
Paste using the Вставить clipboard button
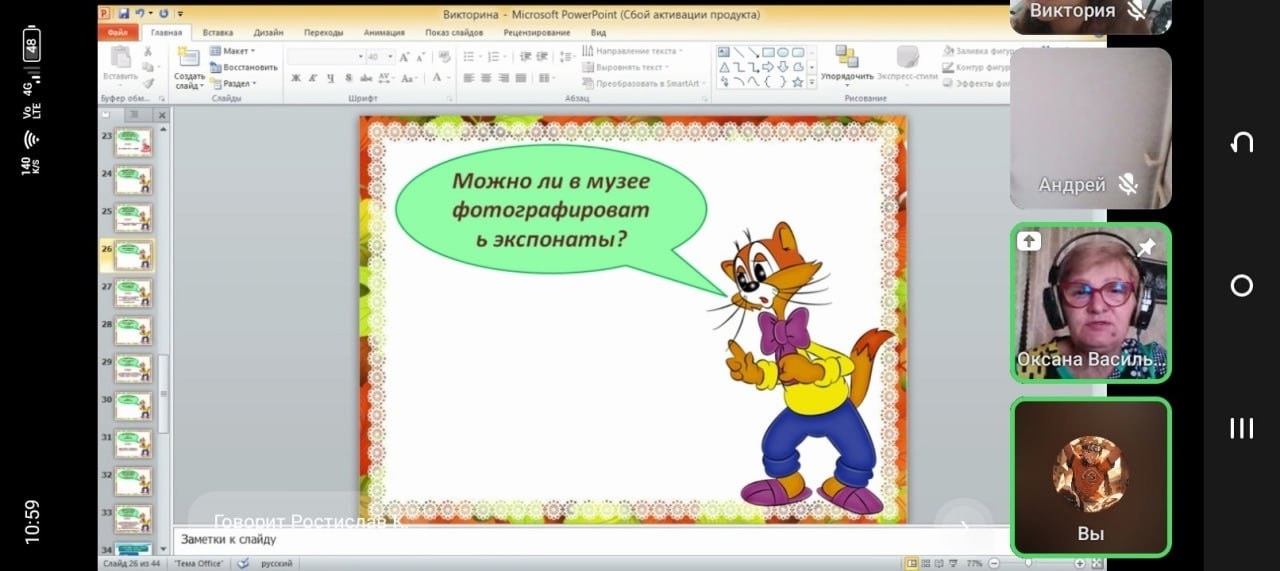(x=120, y=65)
